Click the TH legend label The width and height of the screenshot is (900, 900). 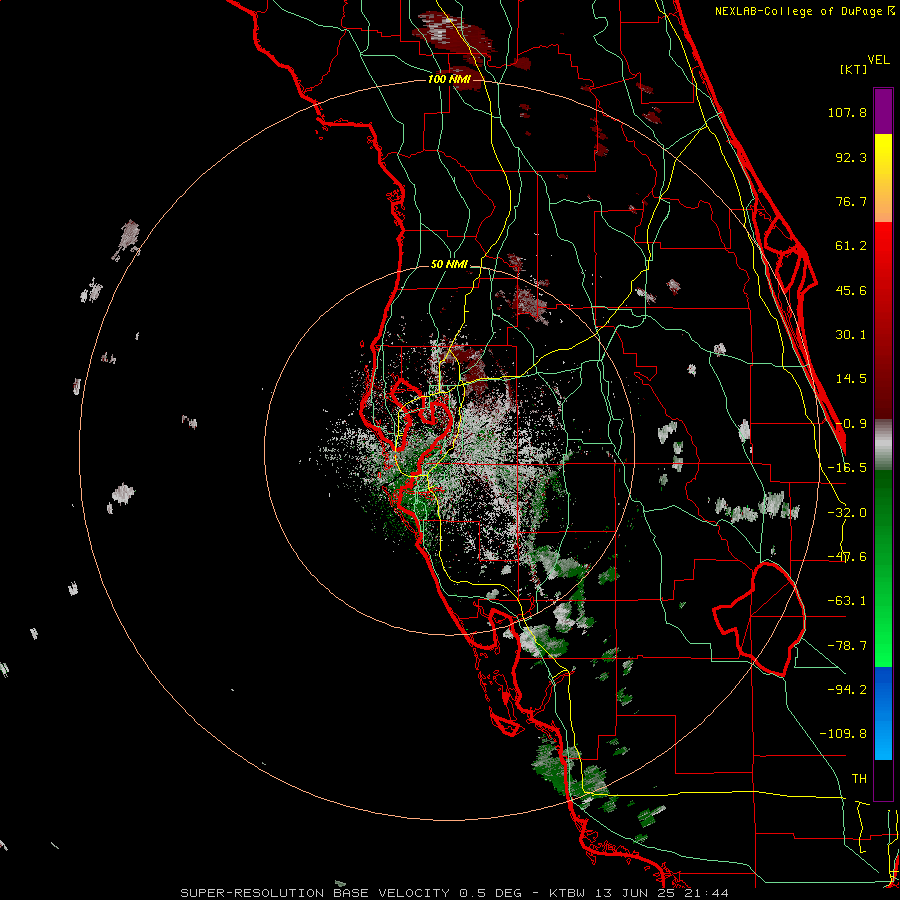[859, 778]
